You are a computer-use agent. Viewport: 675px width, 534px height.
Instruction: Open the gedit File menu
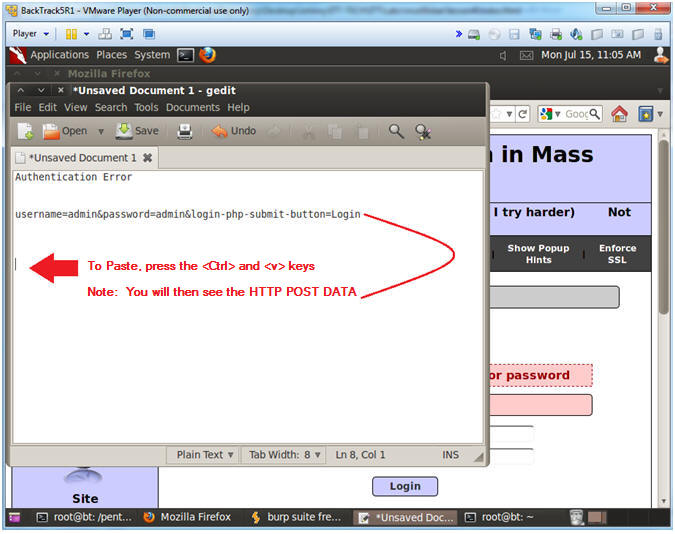pyautogui.click(x=22, y=107)
